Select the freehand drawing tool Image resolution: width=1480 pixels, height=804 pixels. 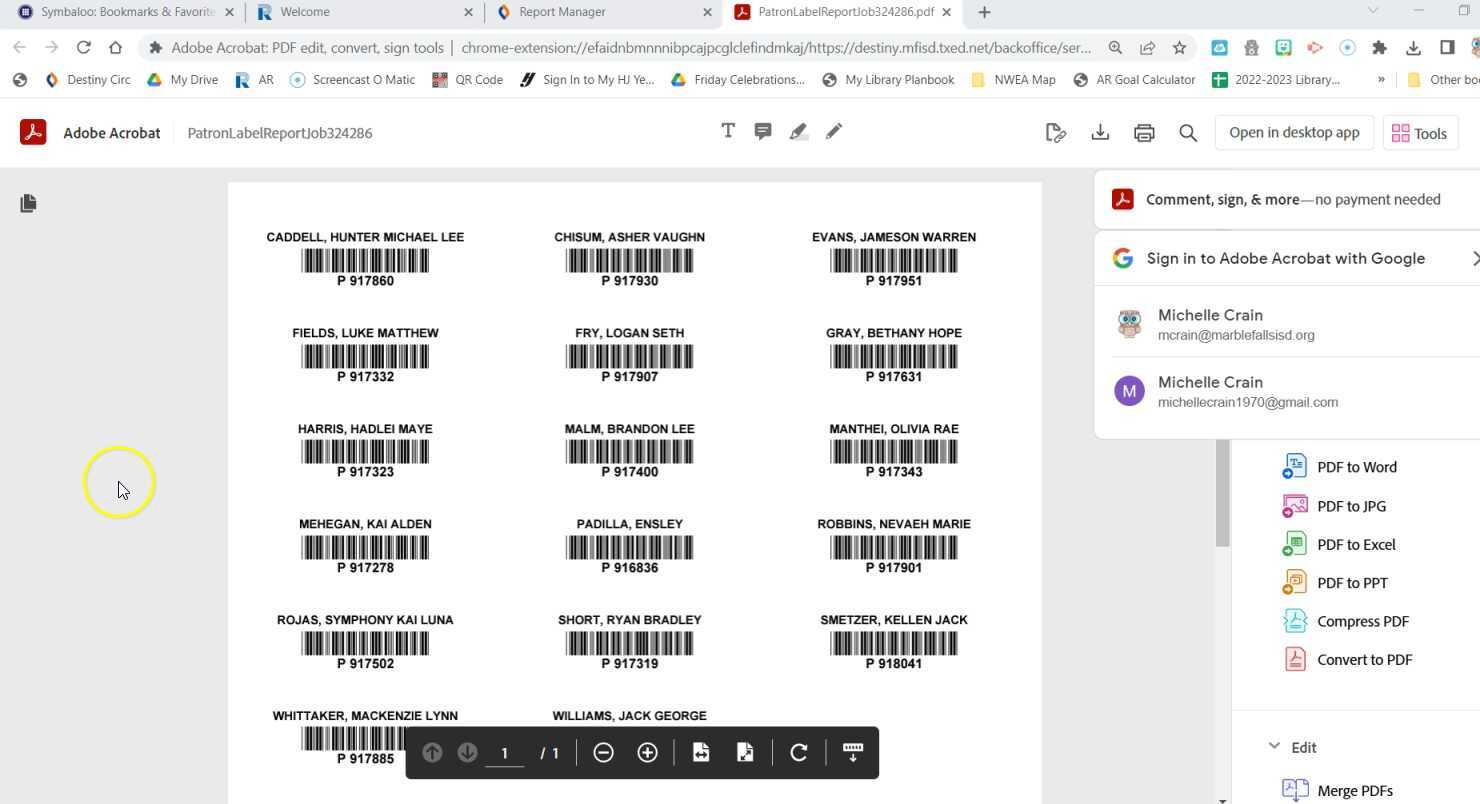coord(833,131)
